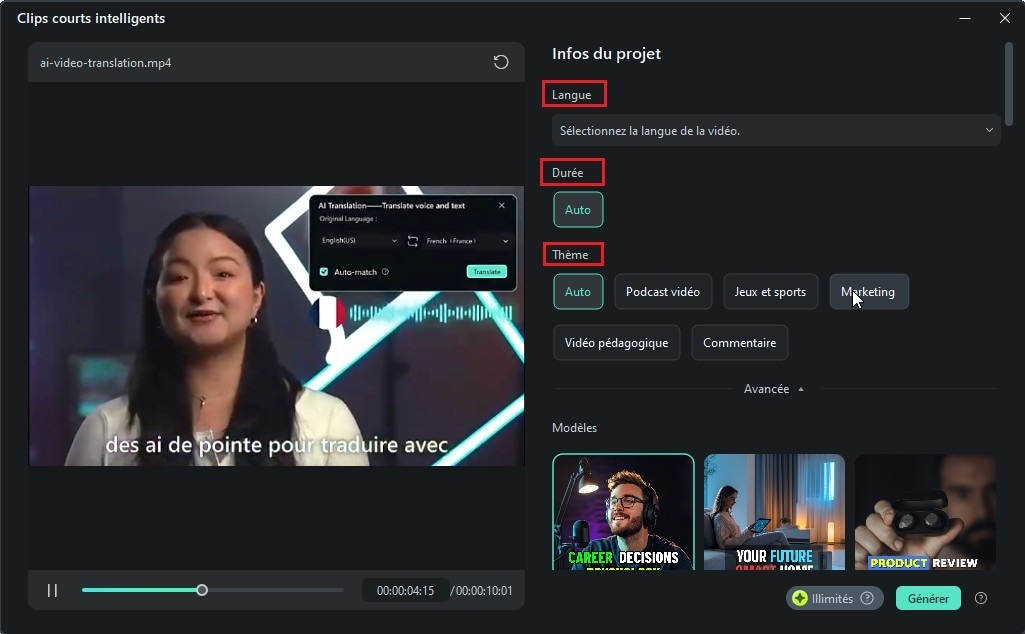Close the Clips courts intelligents window
1025x634 pixels.
point(1005,18)
